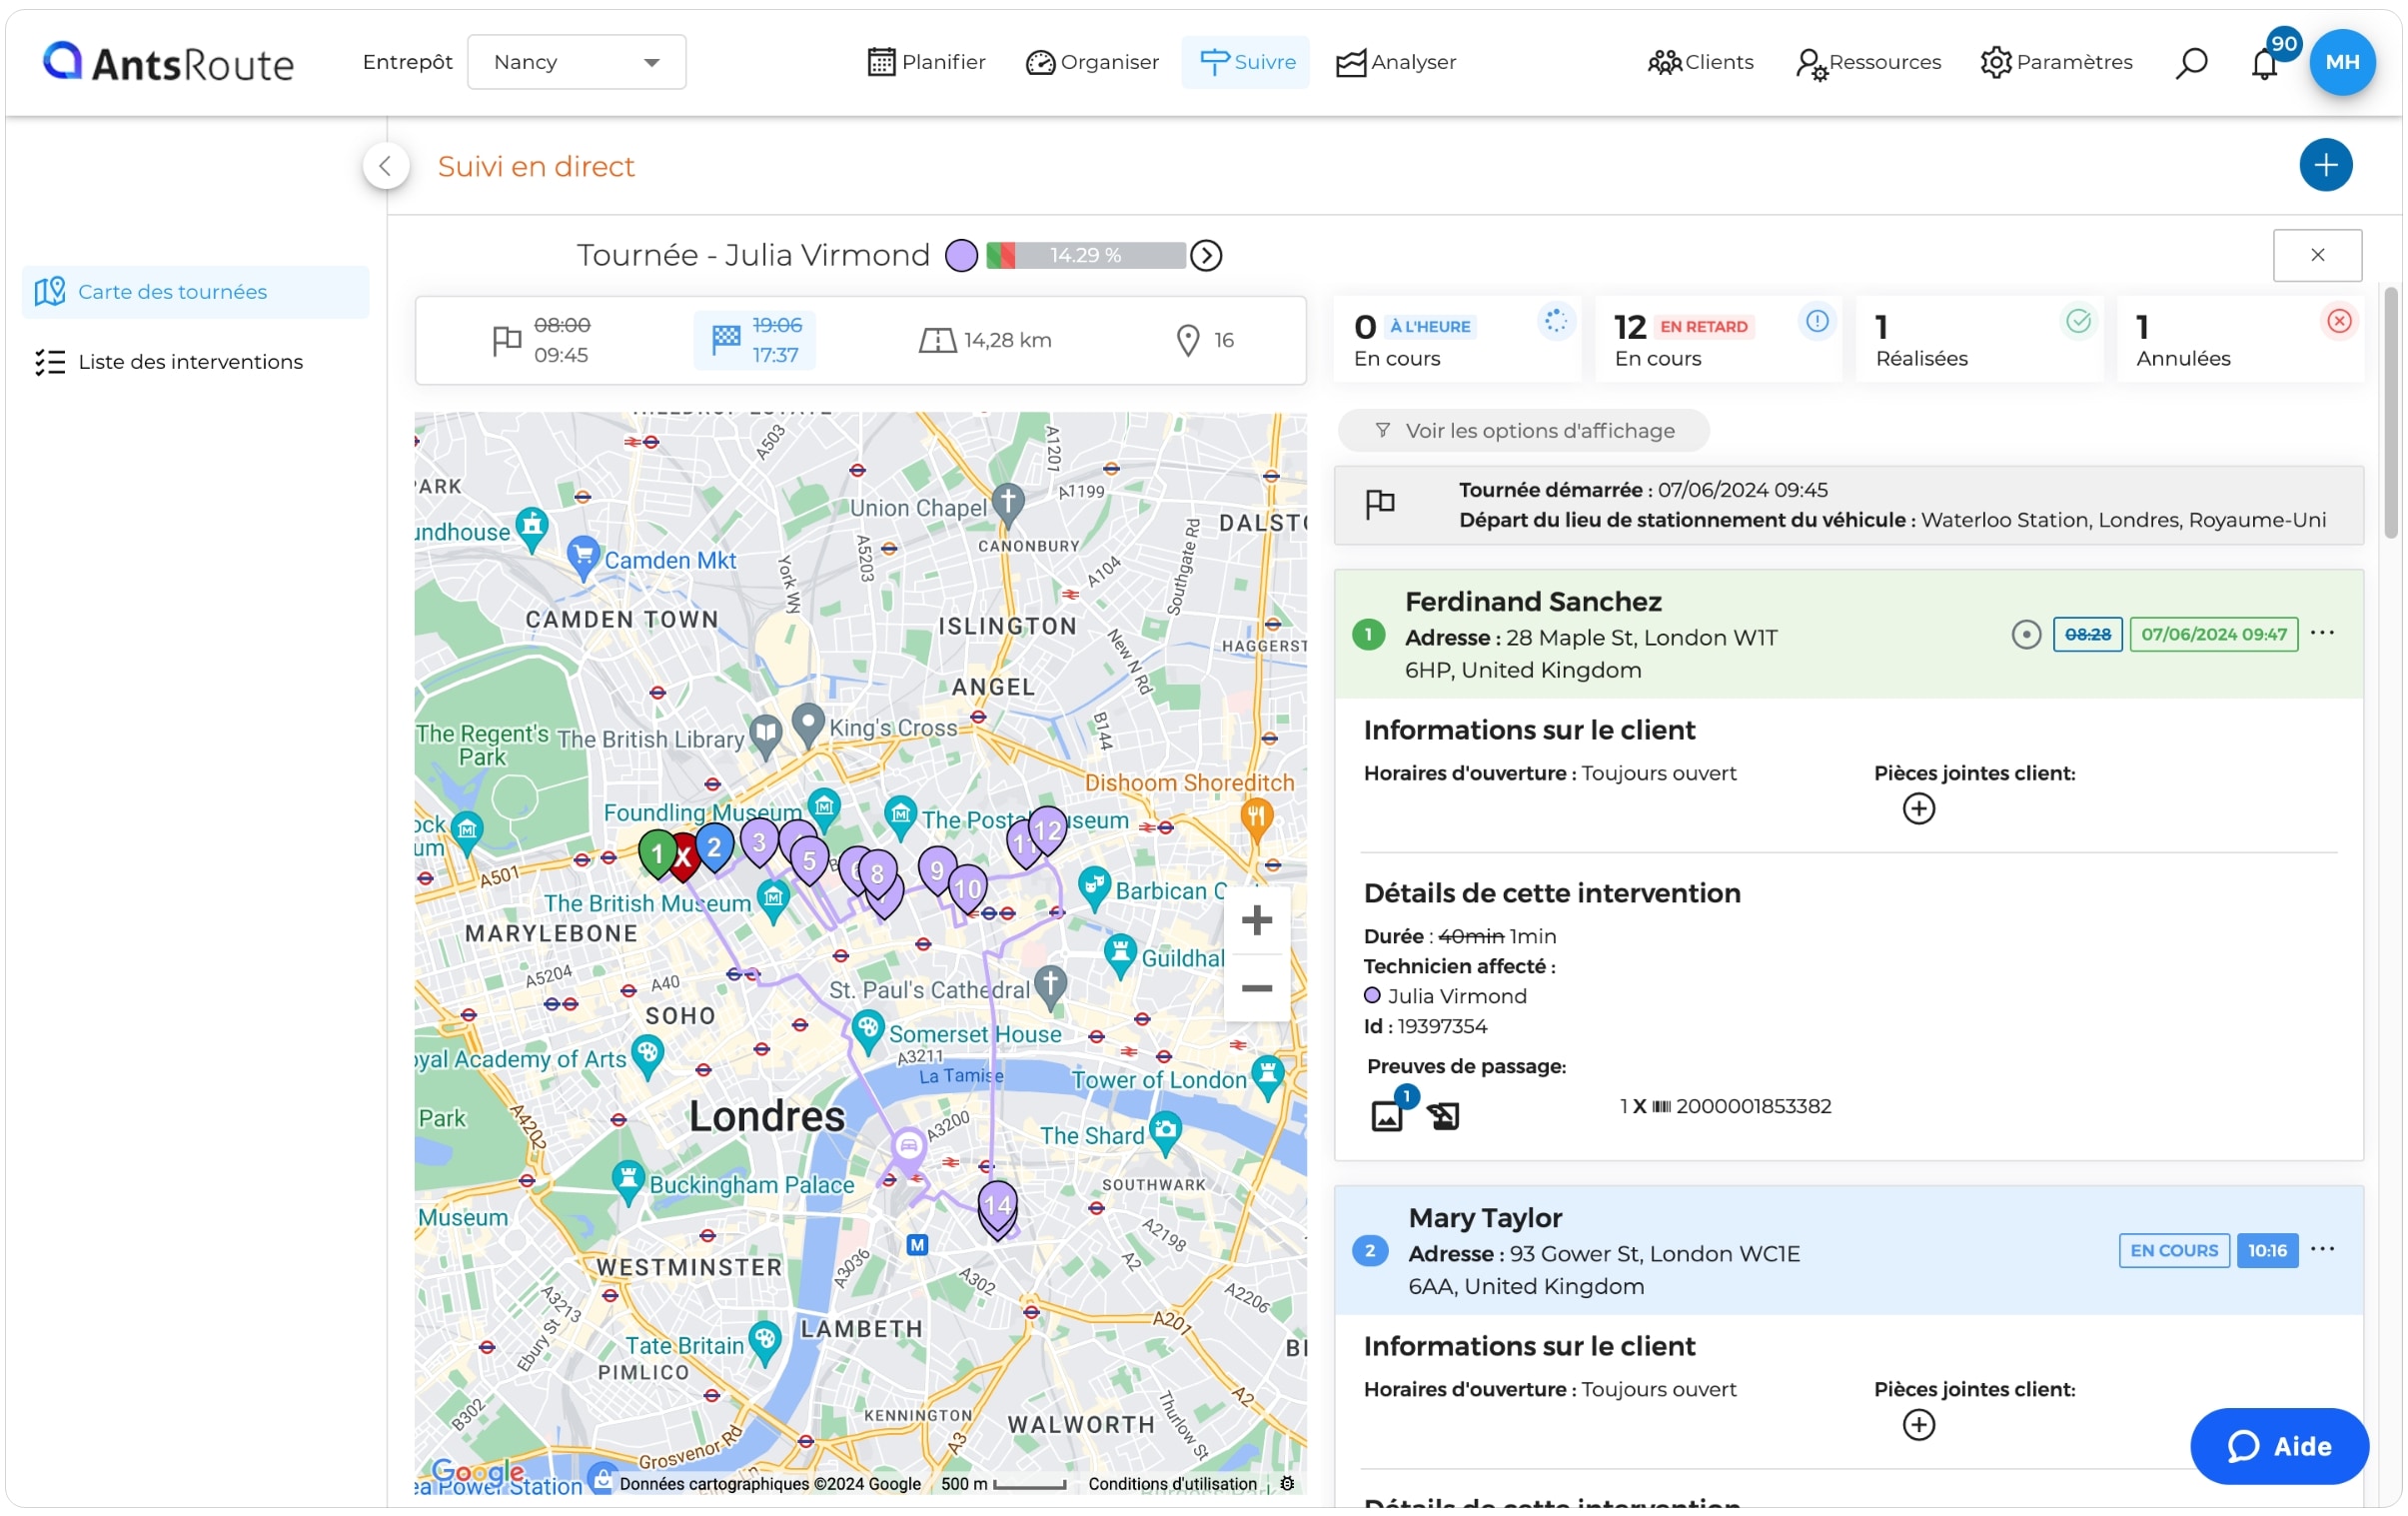Filter by 1 Annulées card
The width and height of the screenshot is (2408, 1516).
click(2240, 340)
